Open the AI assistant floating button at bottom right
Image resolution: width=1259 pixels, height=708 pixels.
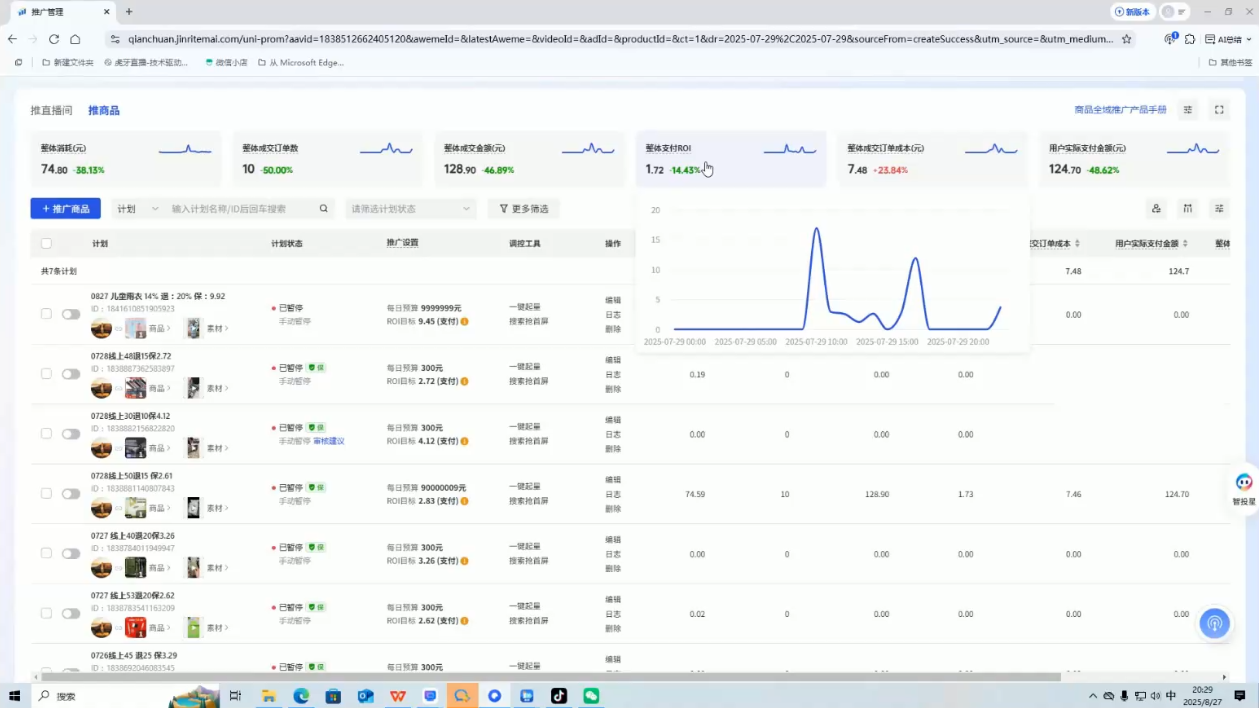click(x=1214, y=623)
